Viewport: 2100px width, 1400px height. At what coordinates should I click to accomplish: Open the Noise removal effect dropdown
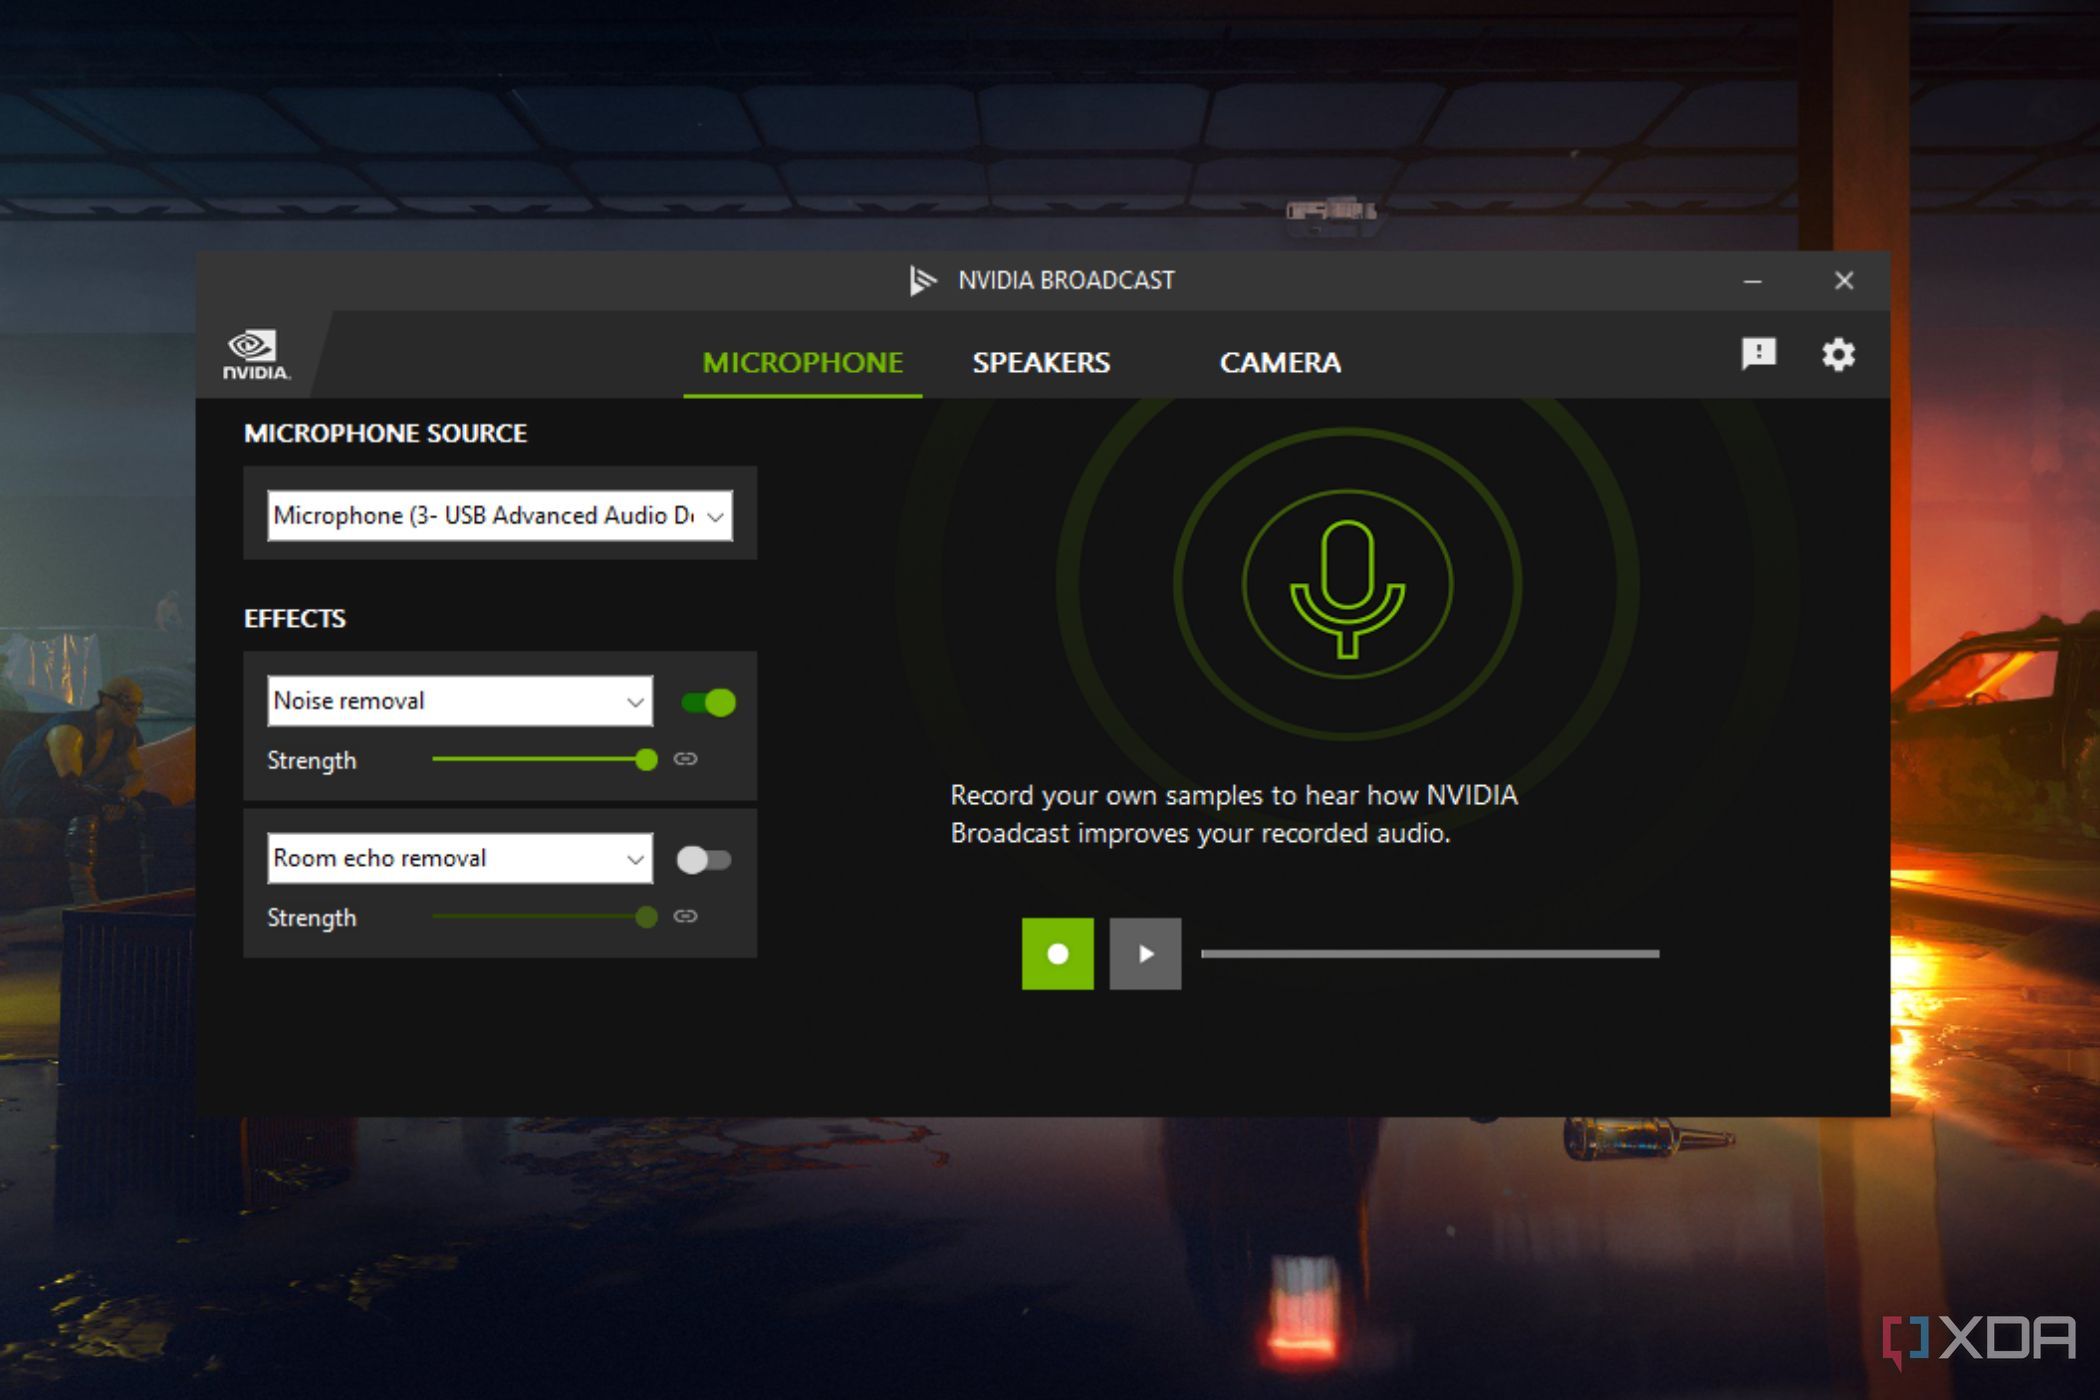[x=459, y=701]
